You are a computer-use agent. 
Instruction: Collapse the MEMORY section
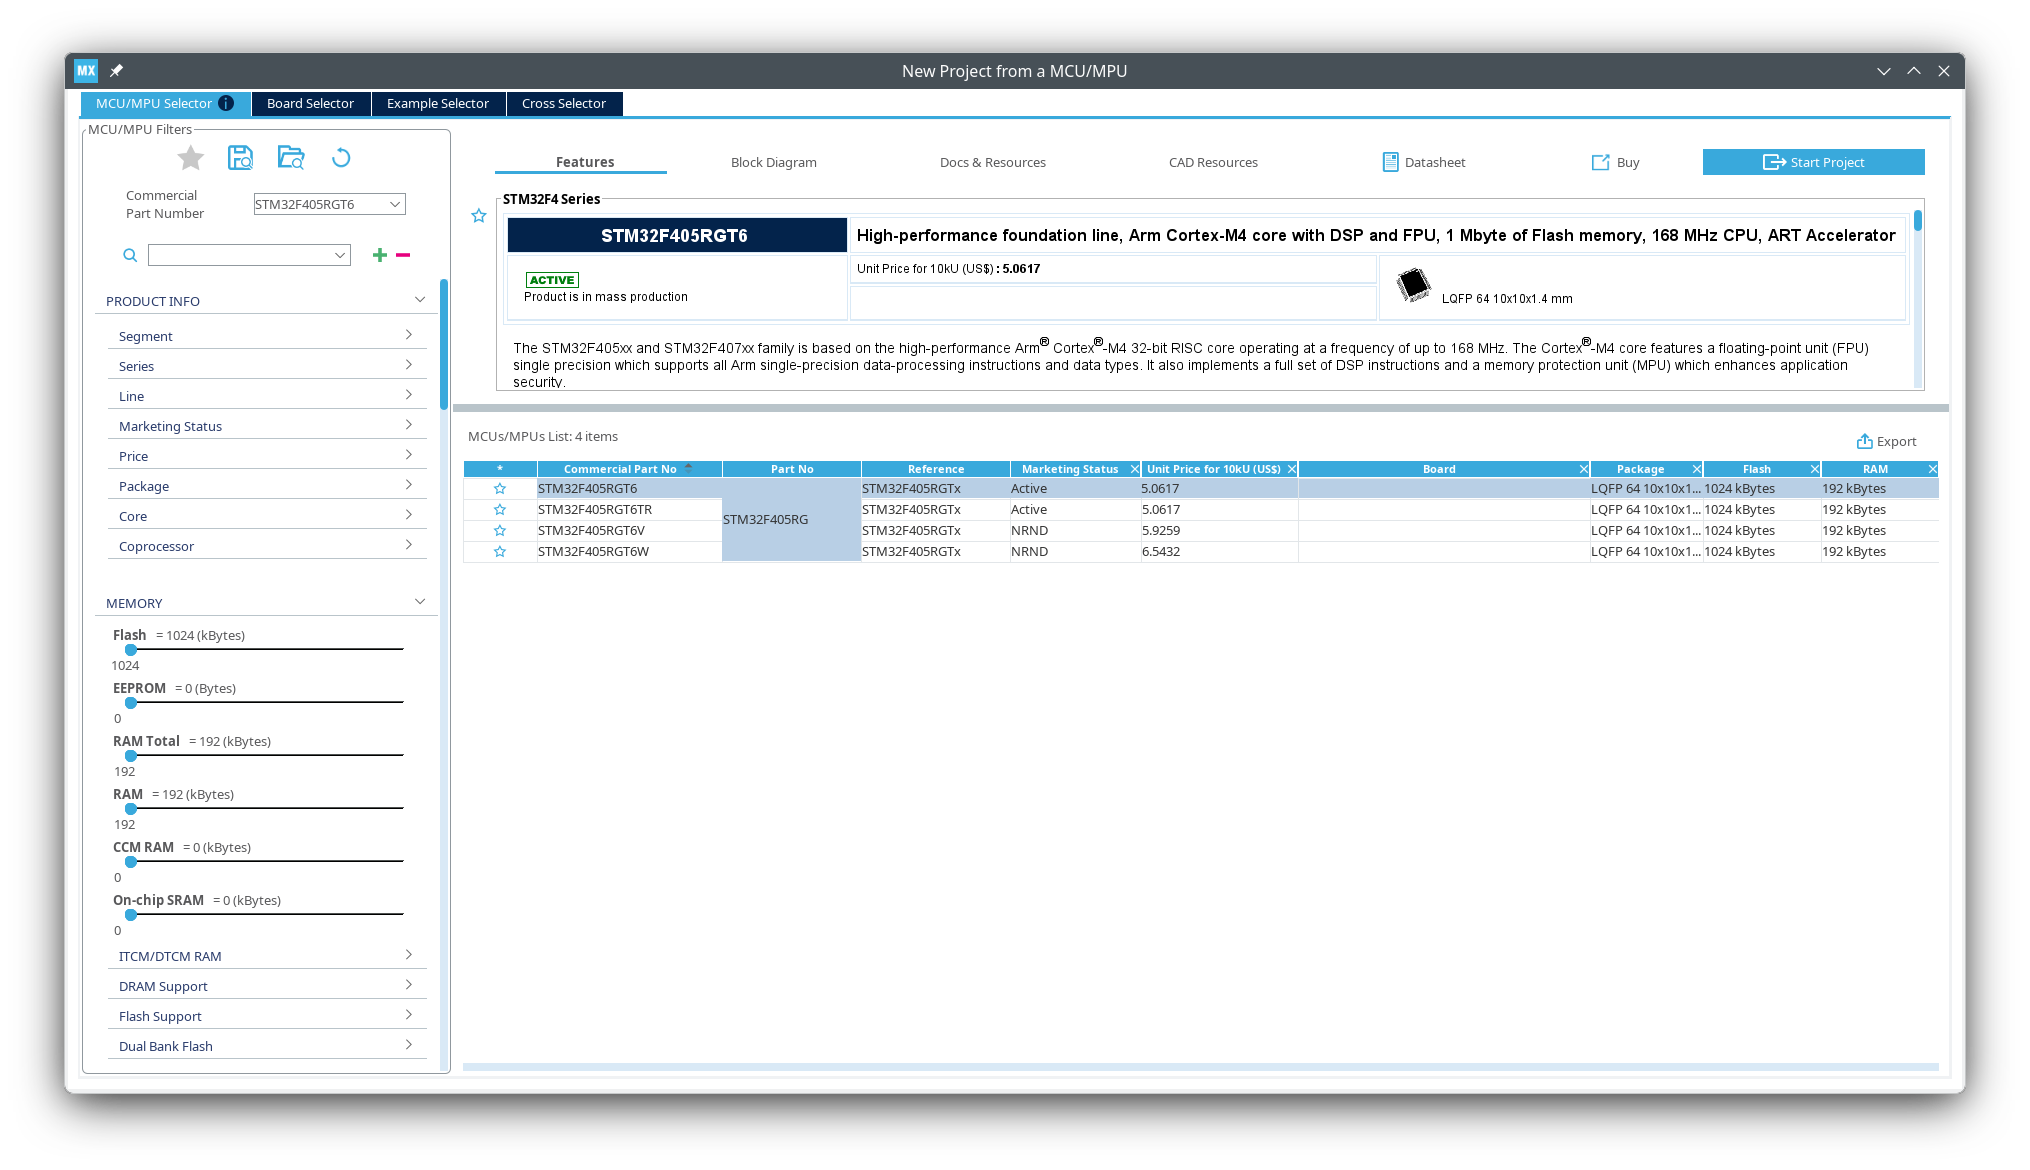coord(419,602)
